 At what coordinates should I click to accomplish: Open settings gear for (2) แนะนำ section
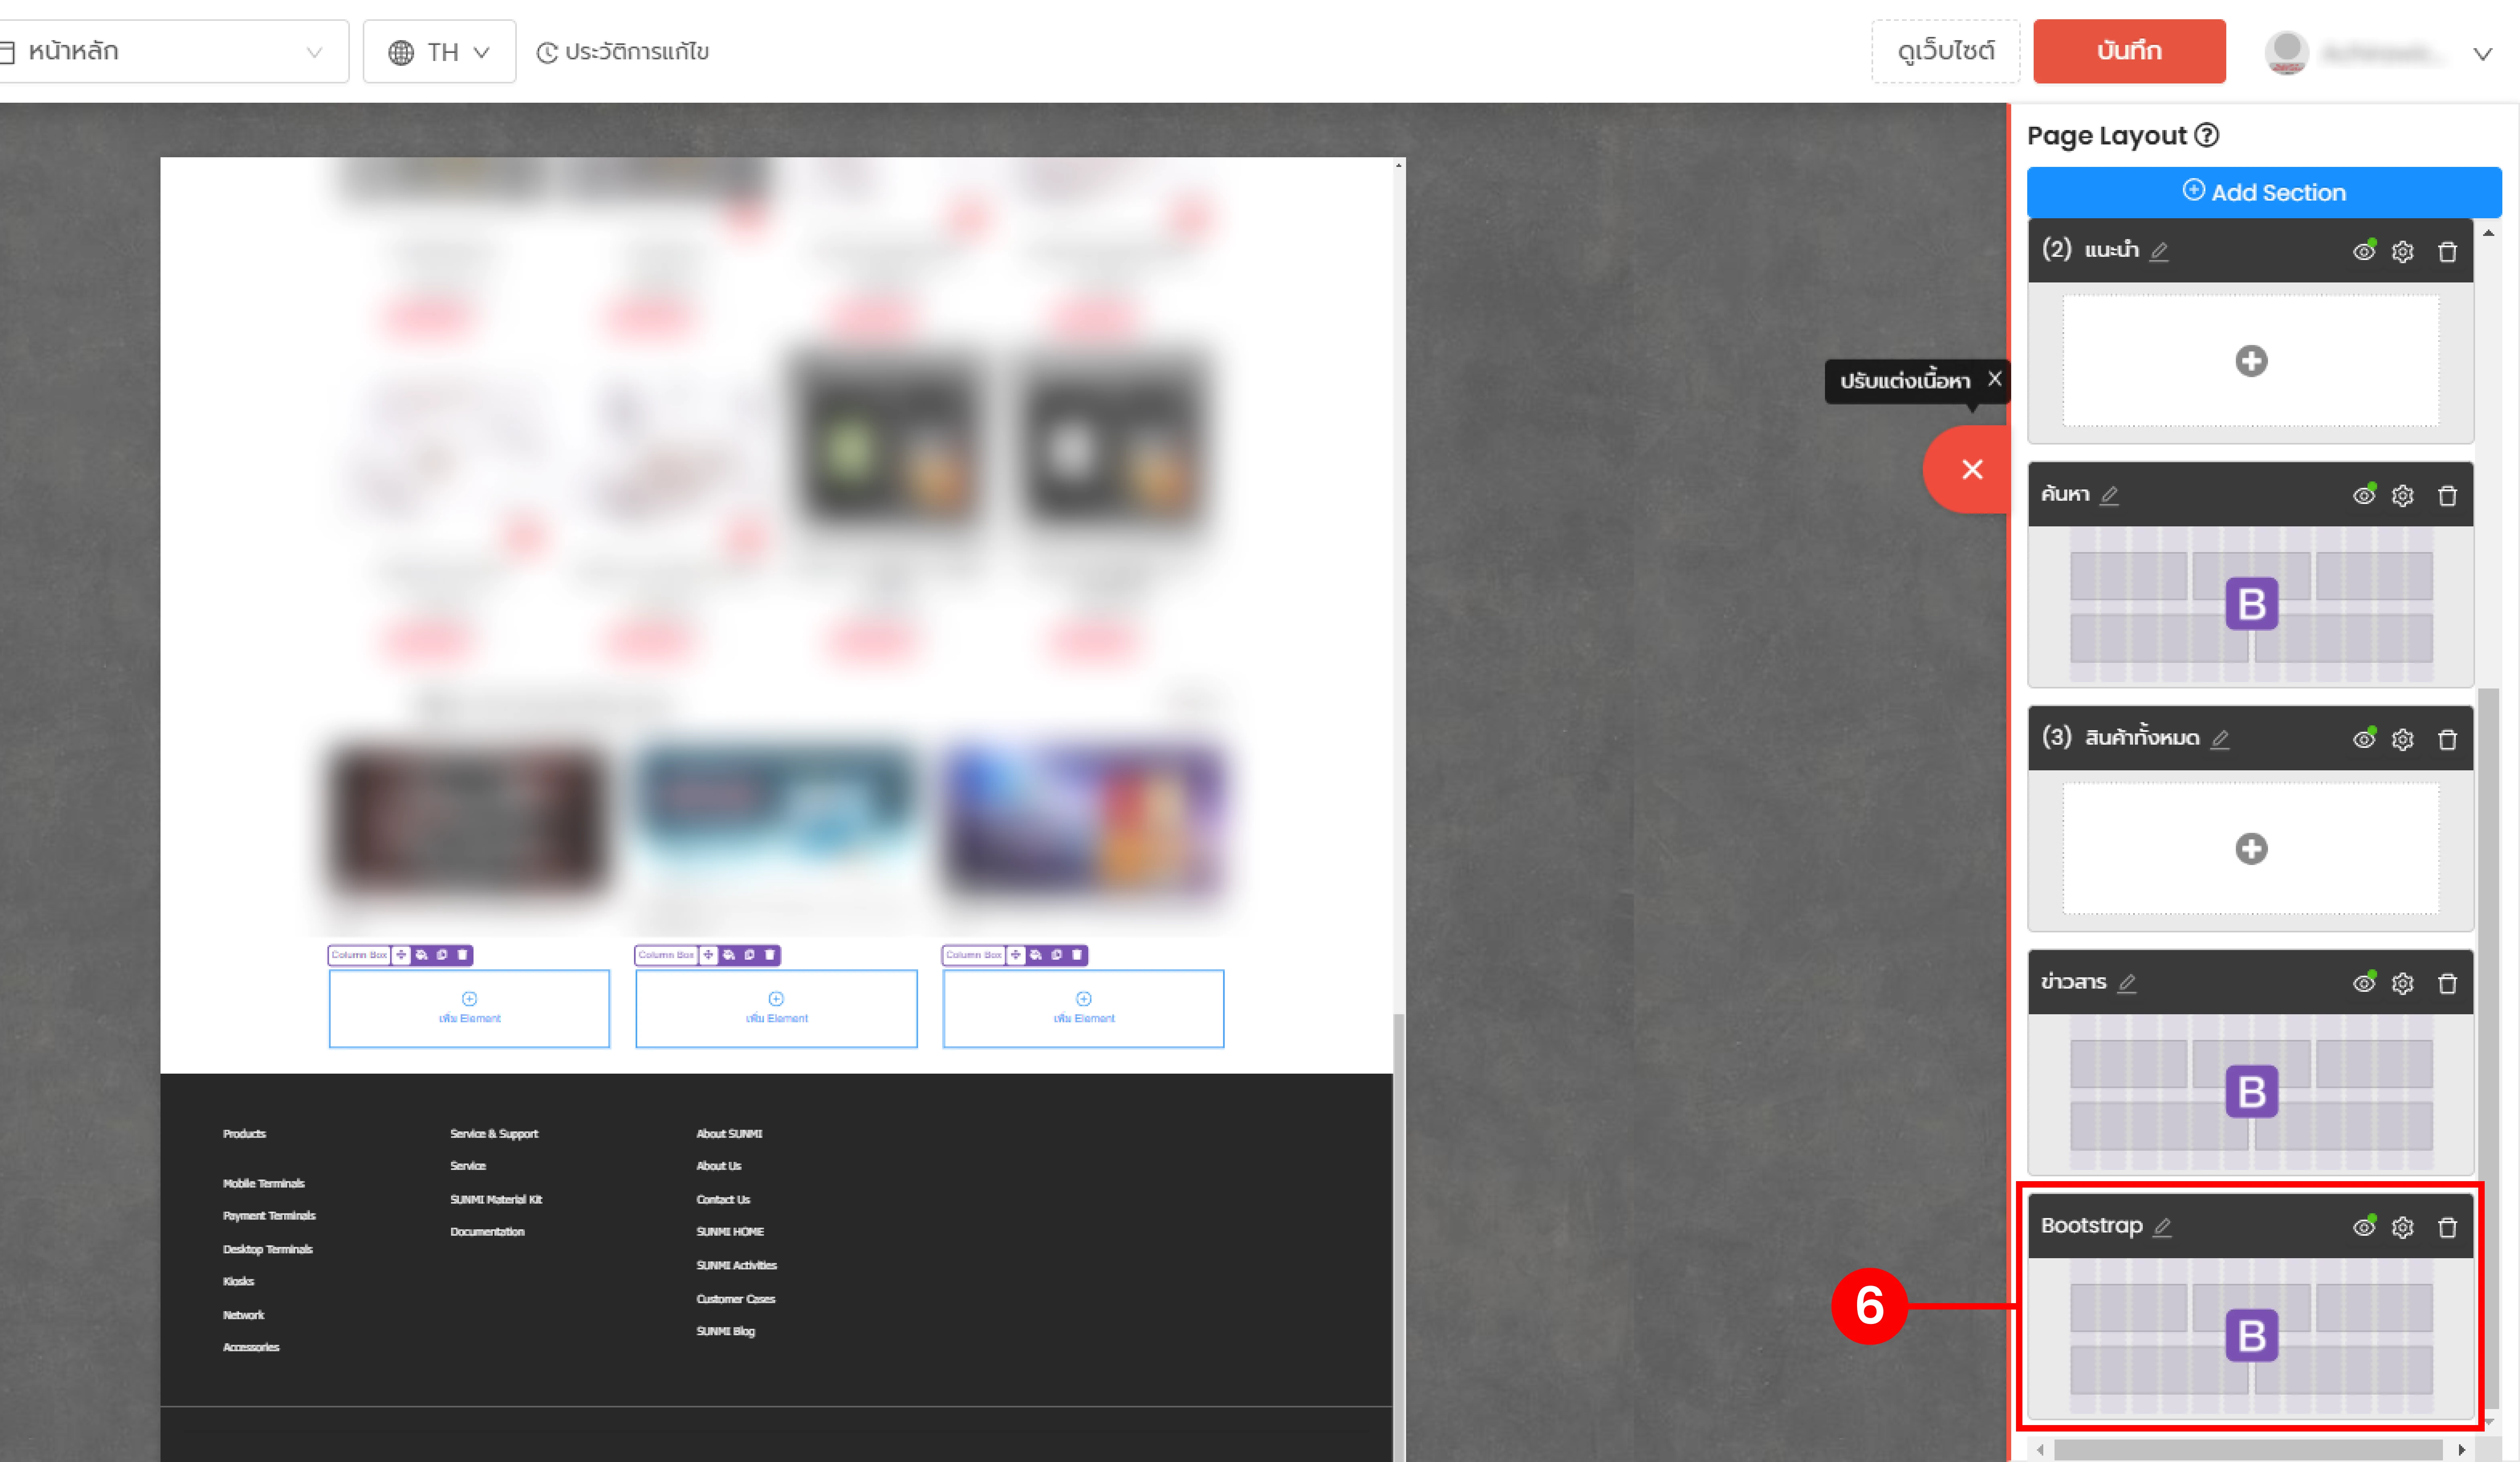(x=2402, y=251)
